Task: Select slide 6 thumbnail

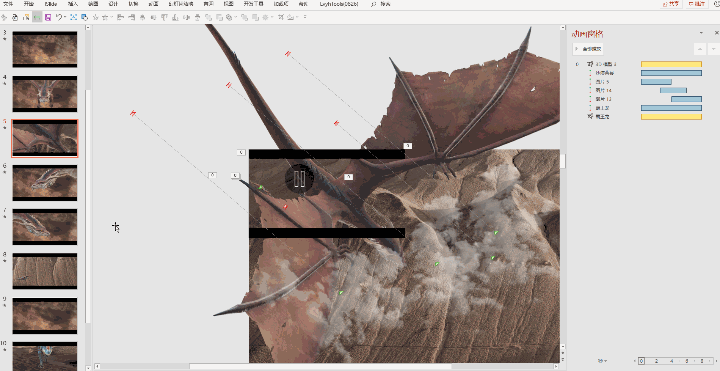Action: point(45,183)
